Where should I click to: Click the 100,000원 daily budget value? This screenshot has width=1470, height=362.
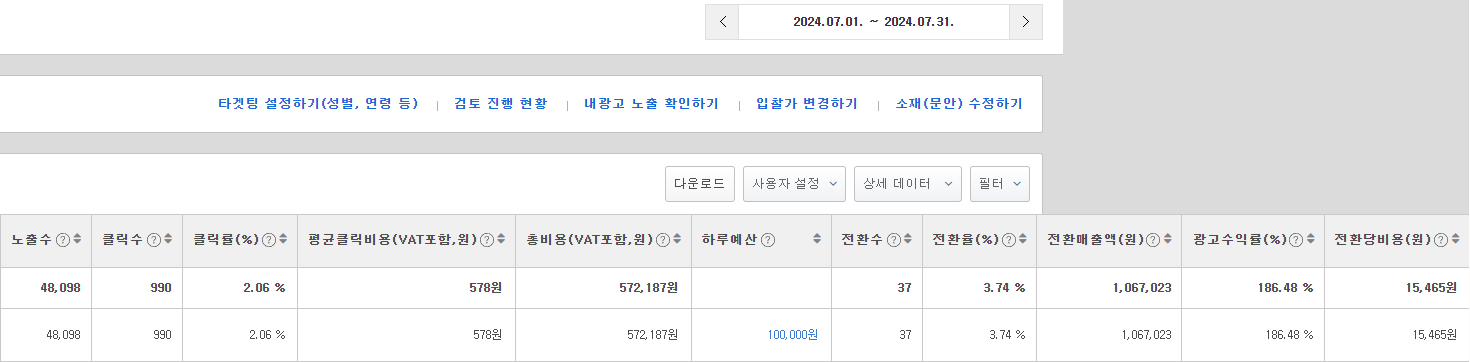[793, 335]
